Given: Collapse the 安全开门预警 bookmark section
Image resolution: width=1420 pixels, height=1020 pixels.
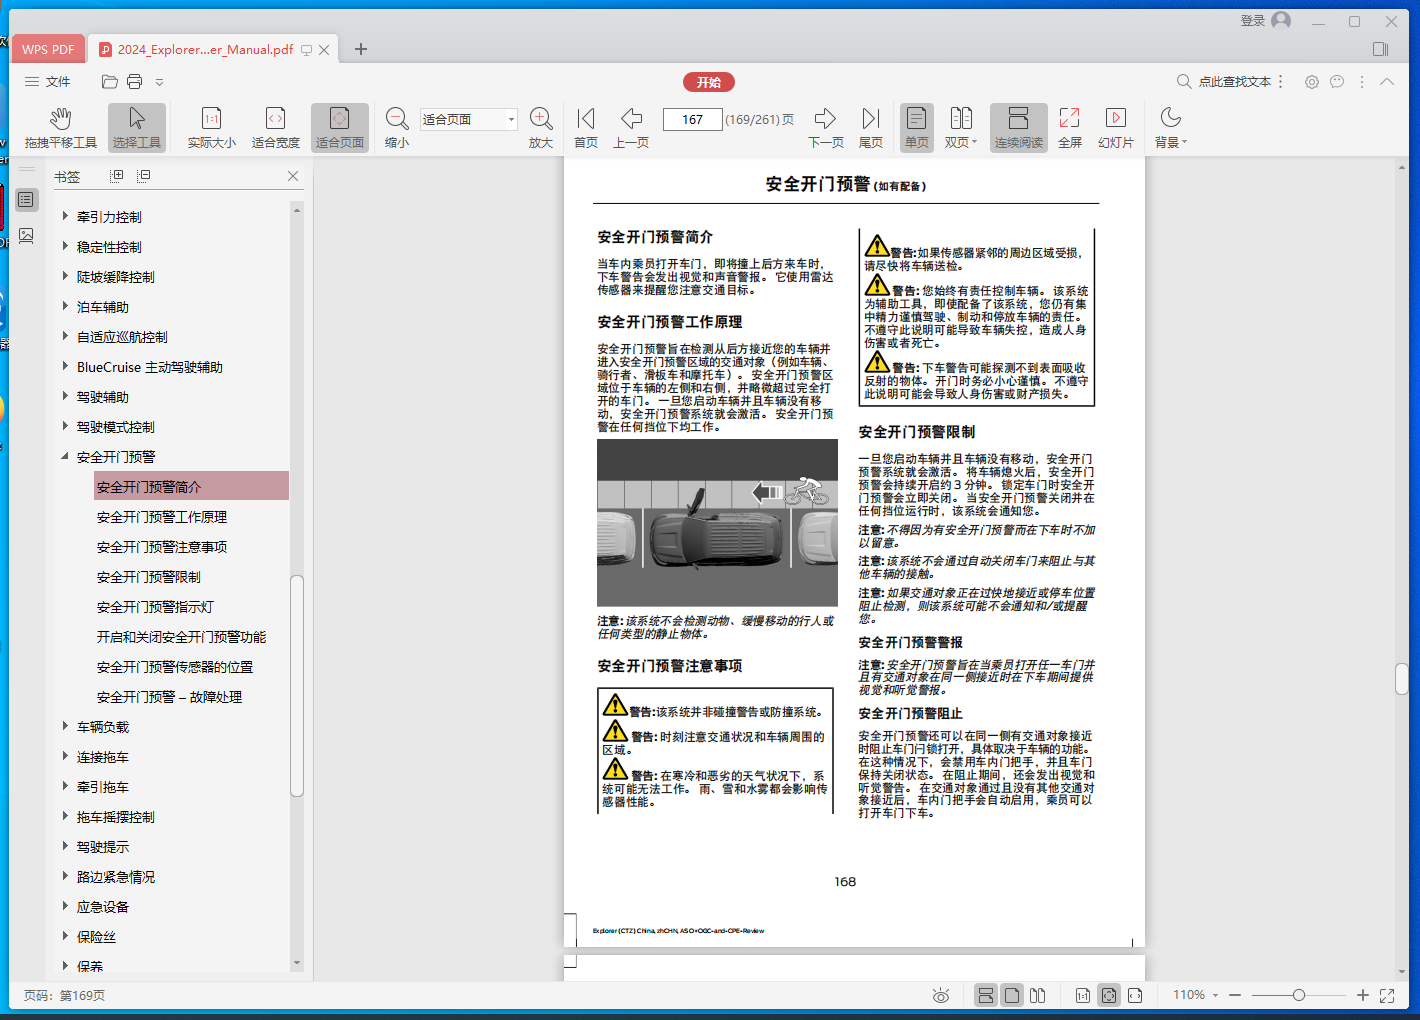Looking at the screenshot, I should tap(65, 457).
